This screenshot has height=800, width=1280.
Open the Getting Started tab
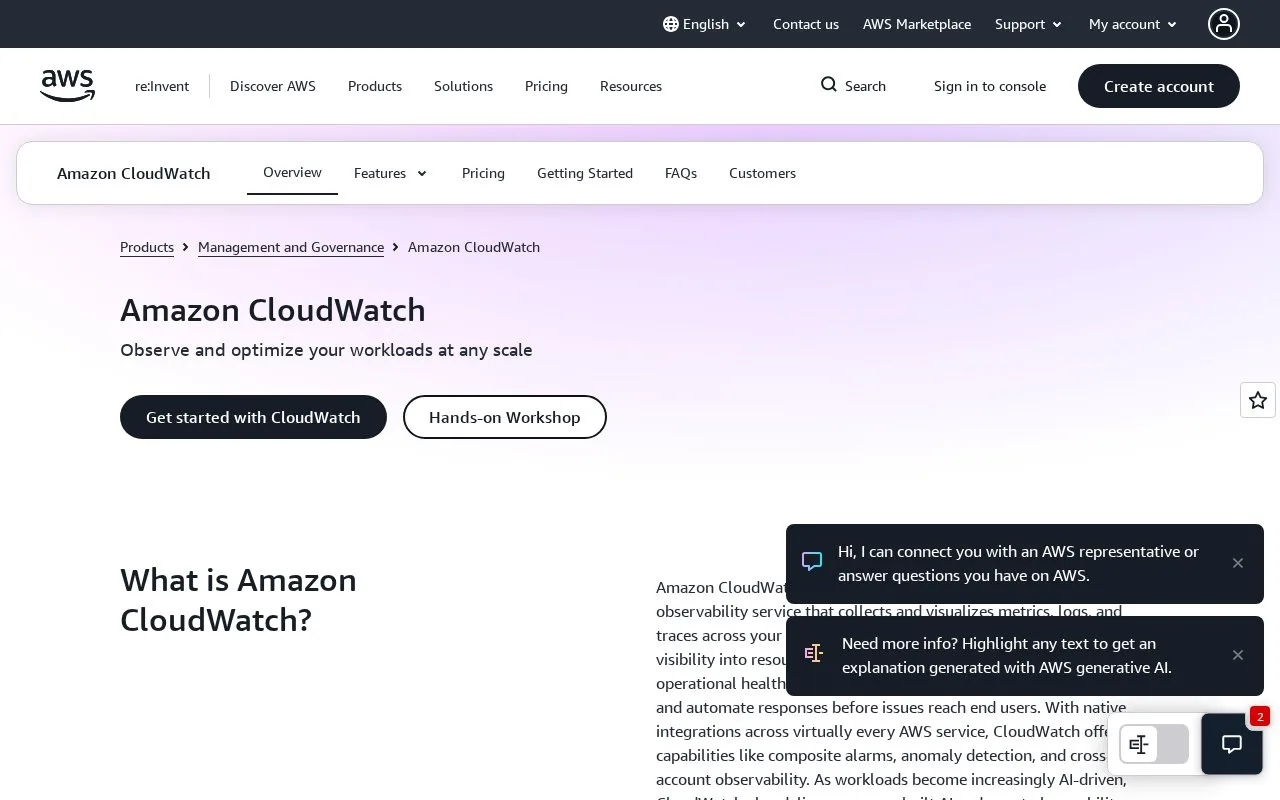tap(585, 173)
